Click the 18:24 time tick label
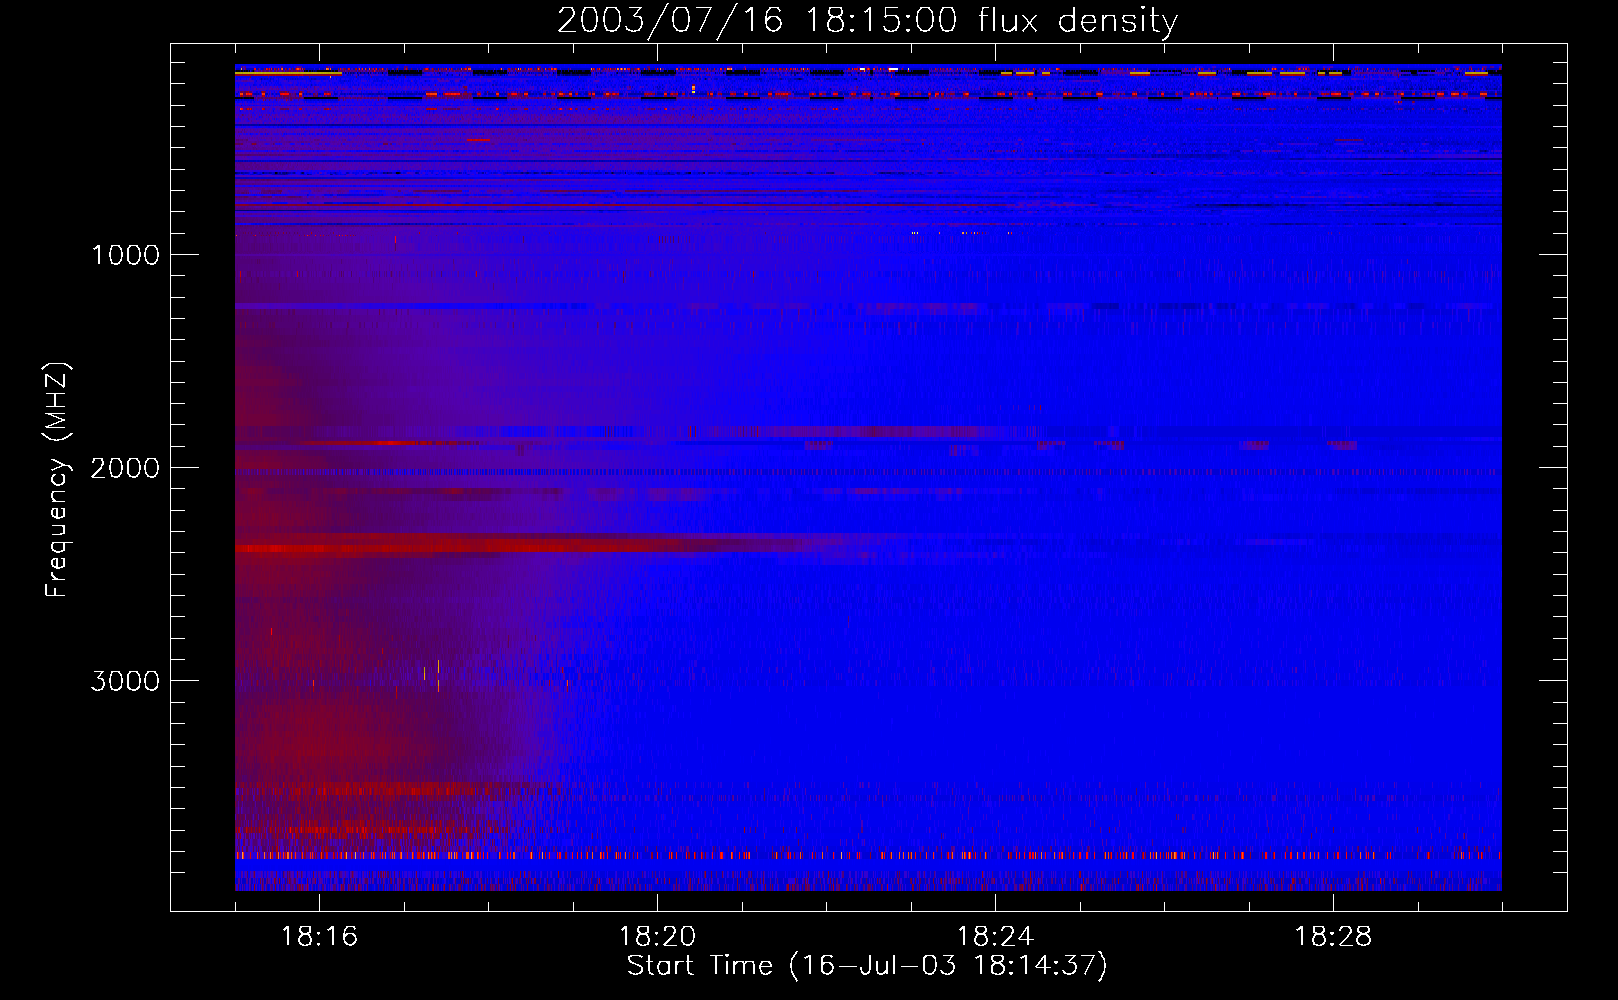 pyautogui.click(x=995, y=937)
